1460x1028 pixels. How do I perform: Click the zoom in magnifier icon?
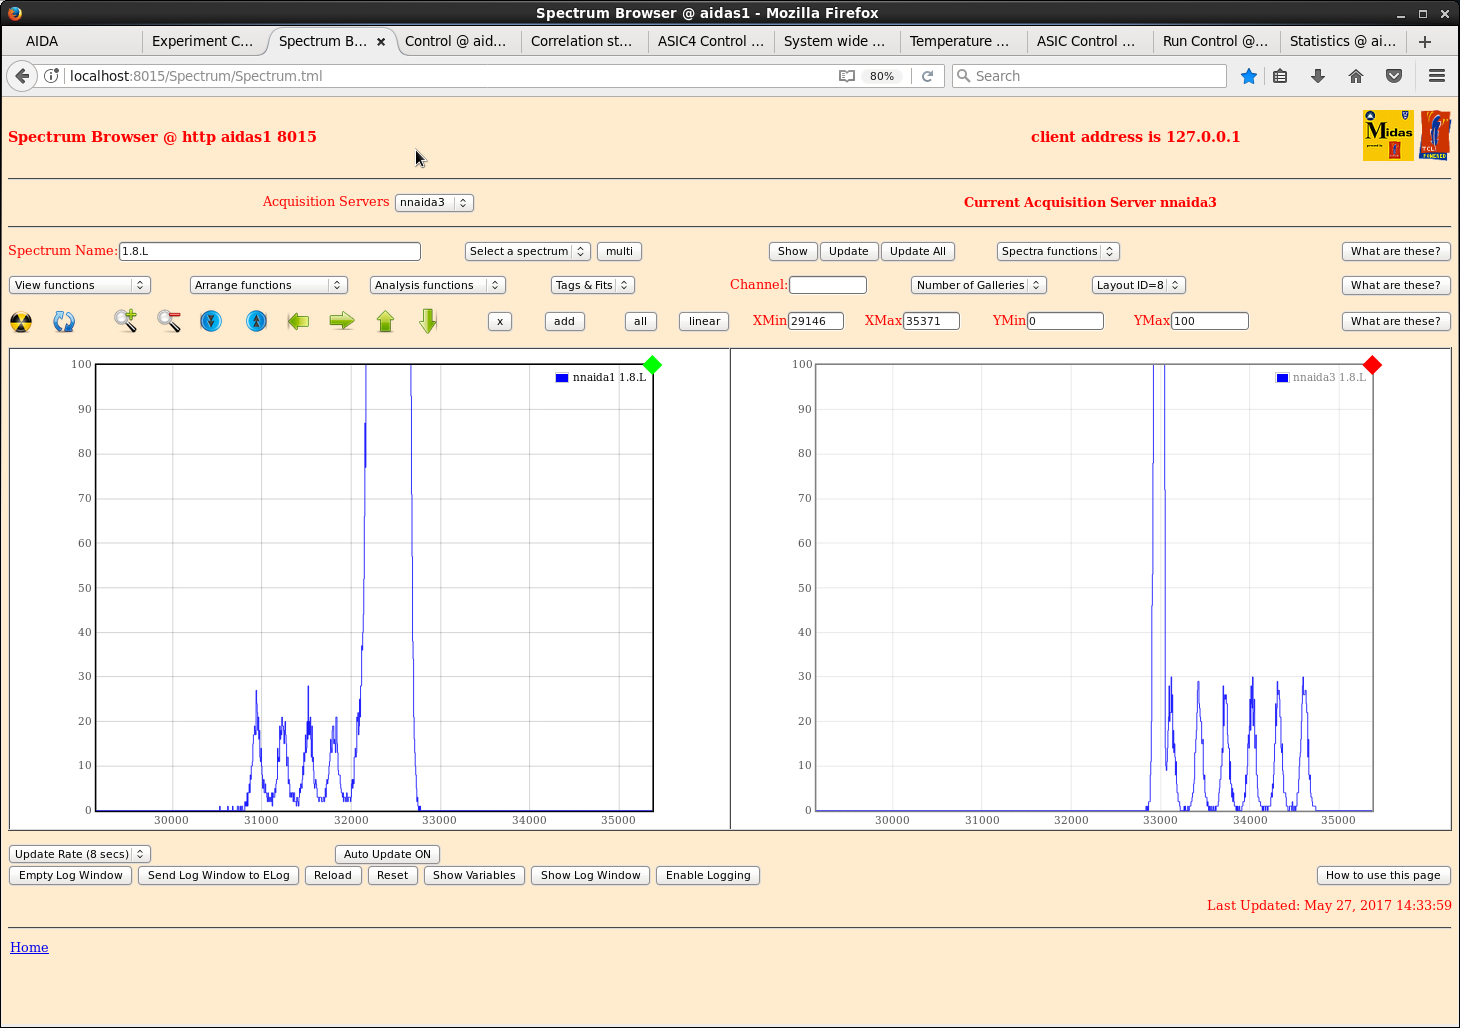(x=125, y=321)
